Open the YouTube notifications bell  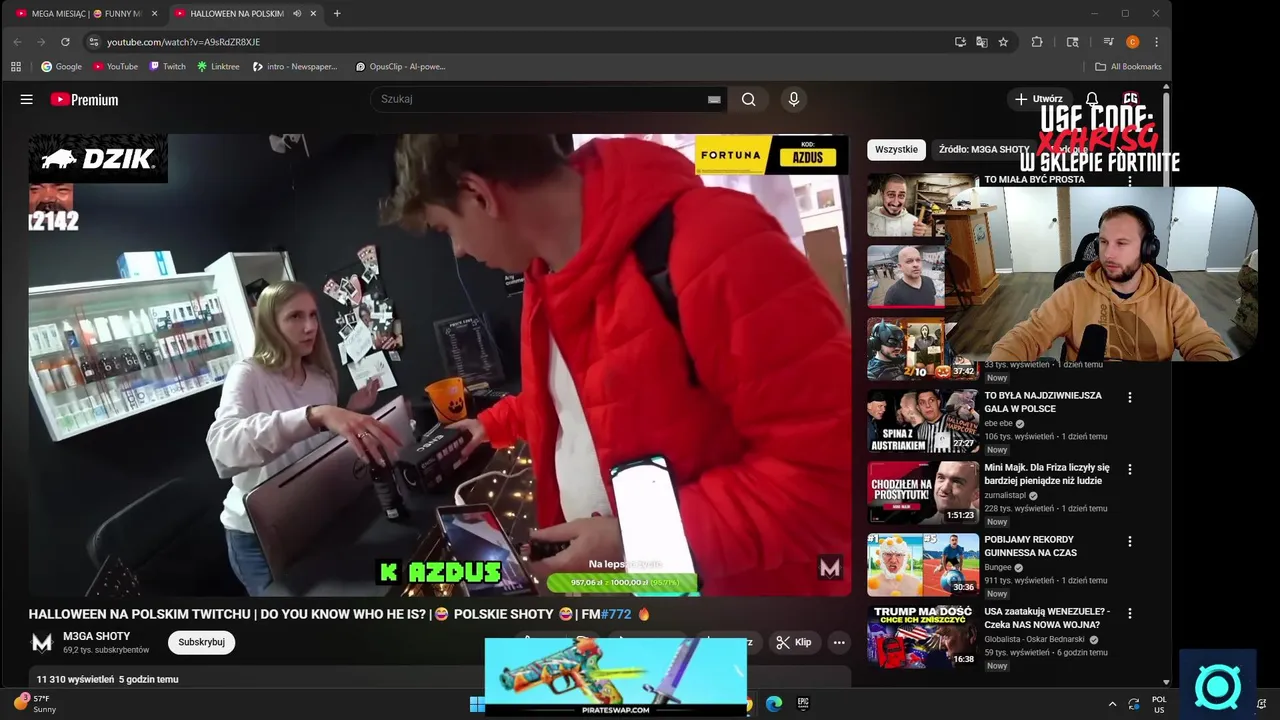pos(1092,99)
